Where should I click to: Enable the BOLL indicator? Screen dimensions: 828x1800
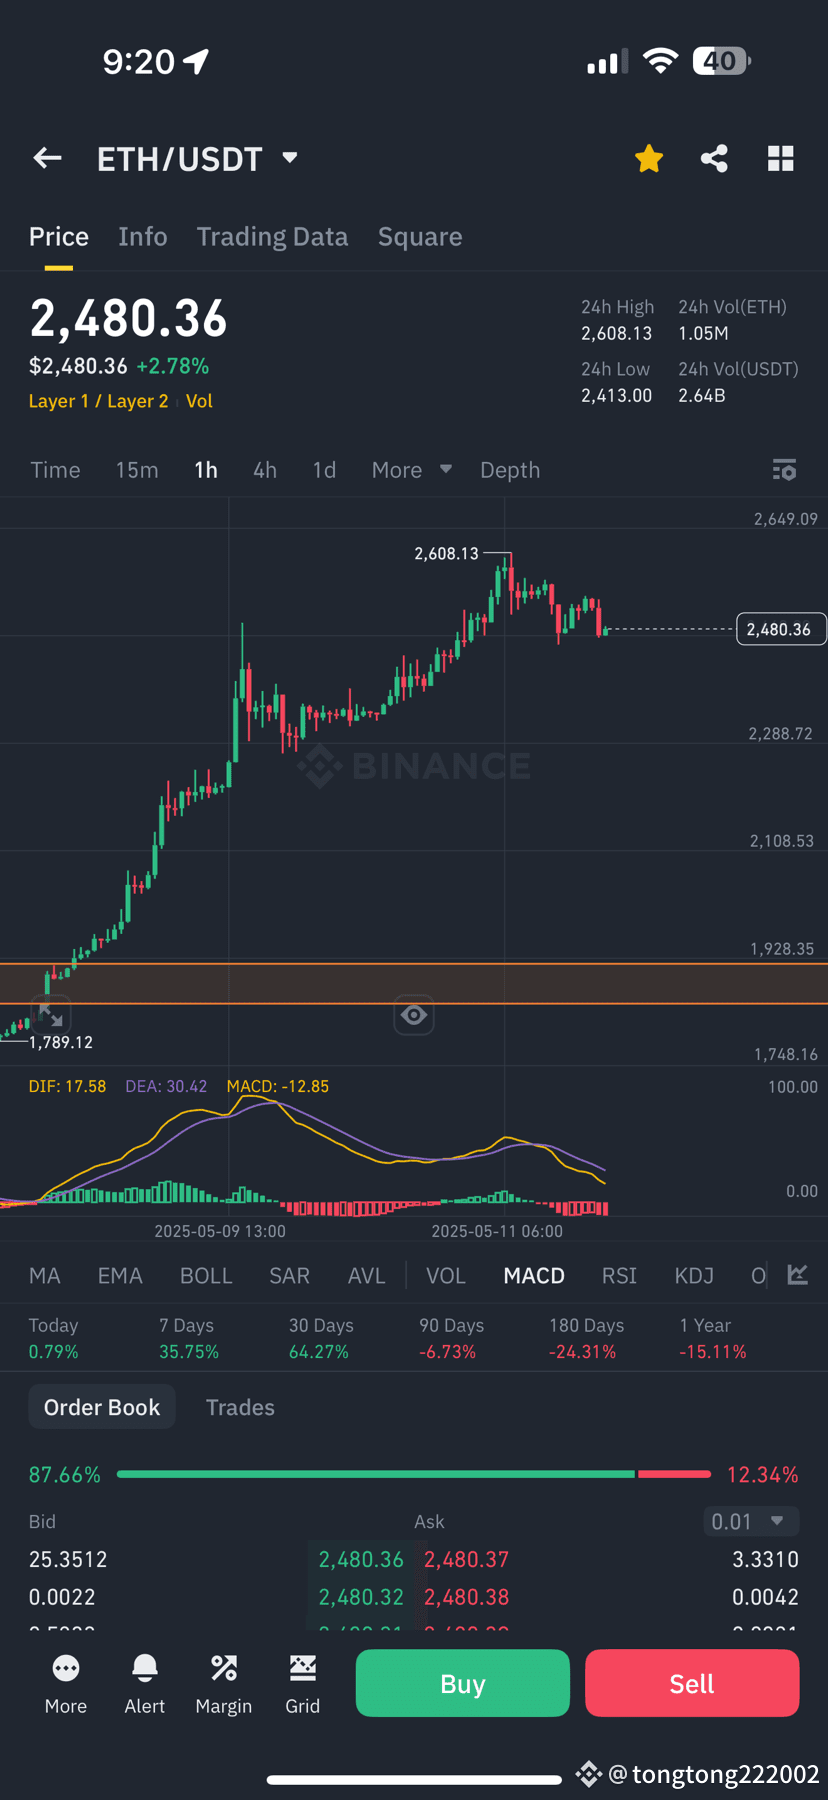[x=206, y=1276]
